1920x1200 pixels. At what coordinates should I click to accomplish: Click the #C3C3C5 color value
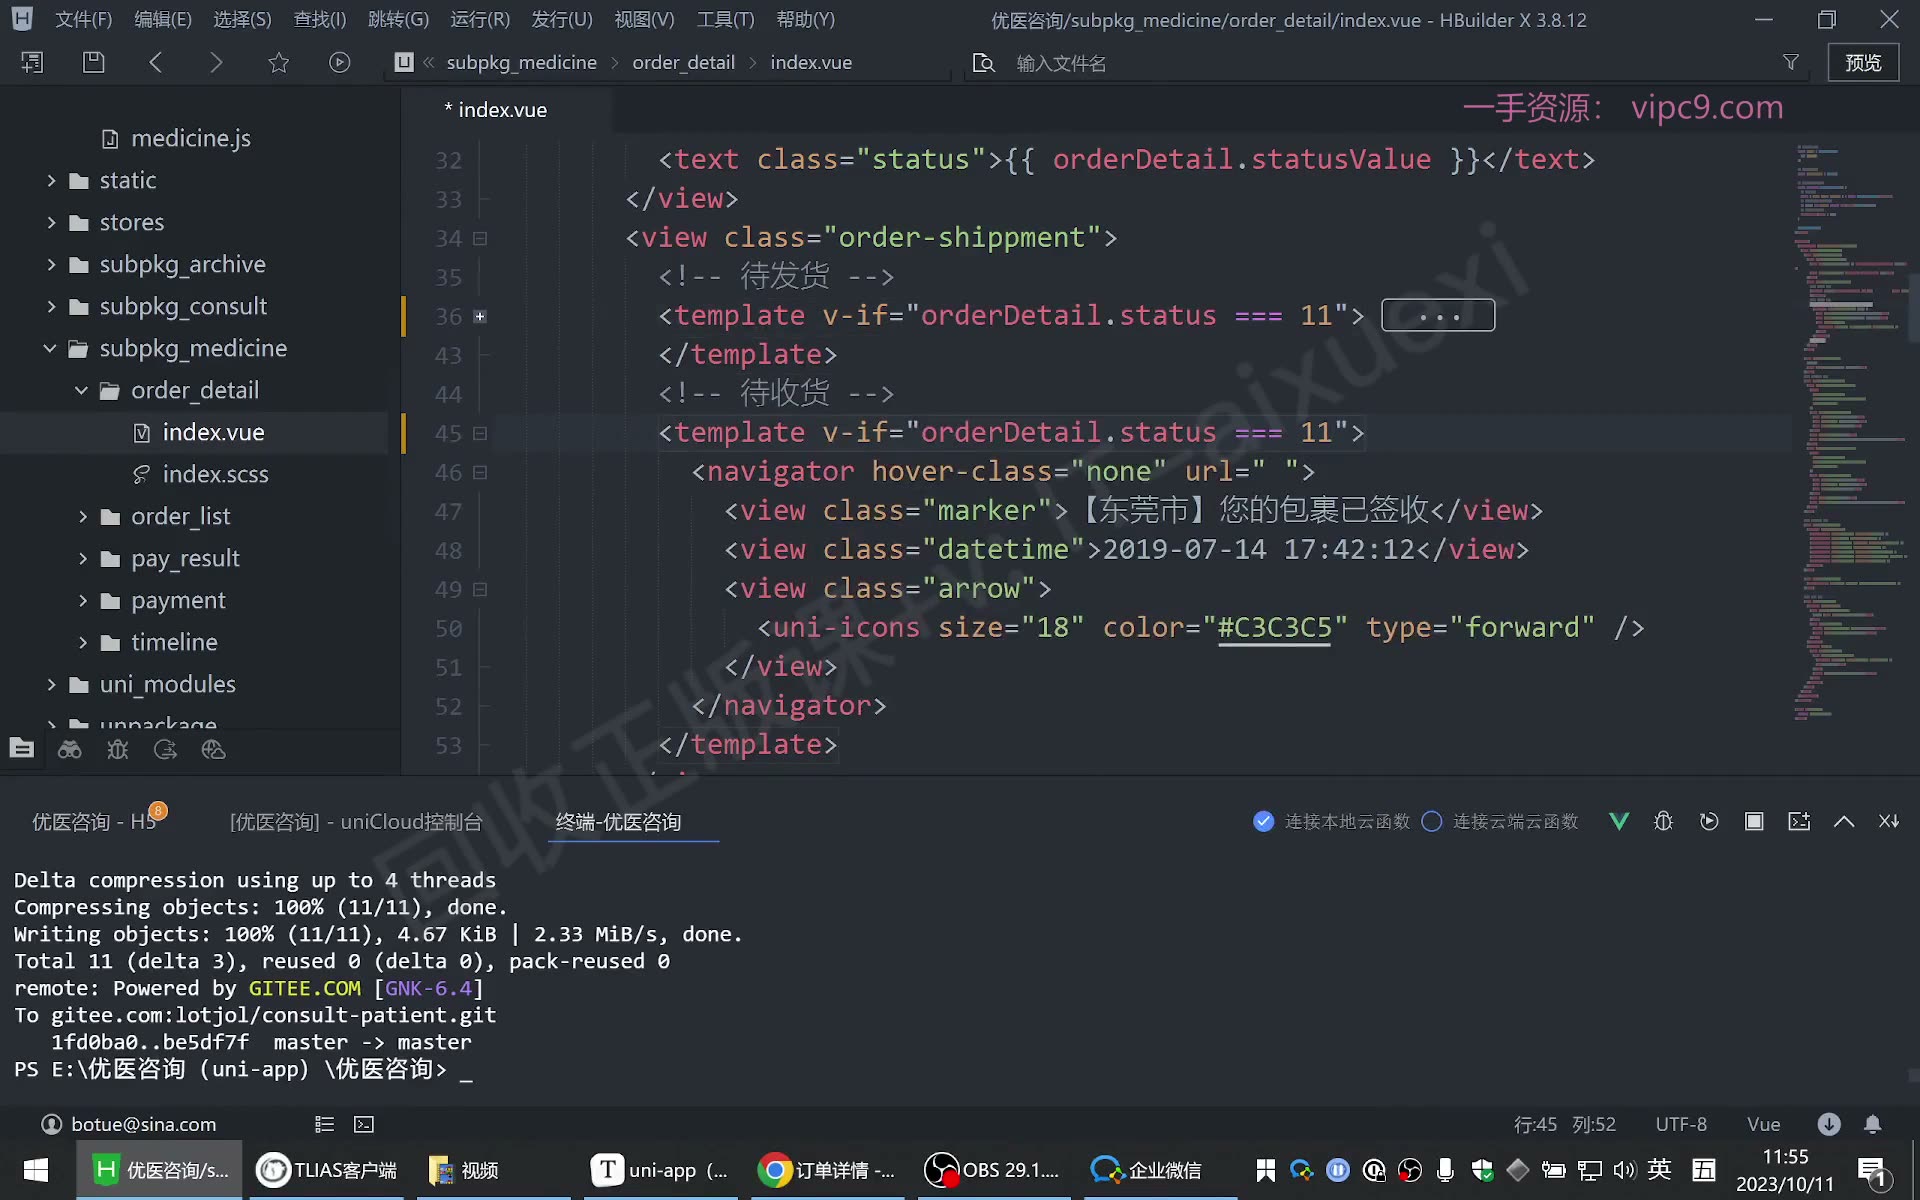coord(1275,628)
